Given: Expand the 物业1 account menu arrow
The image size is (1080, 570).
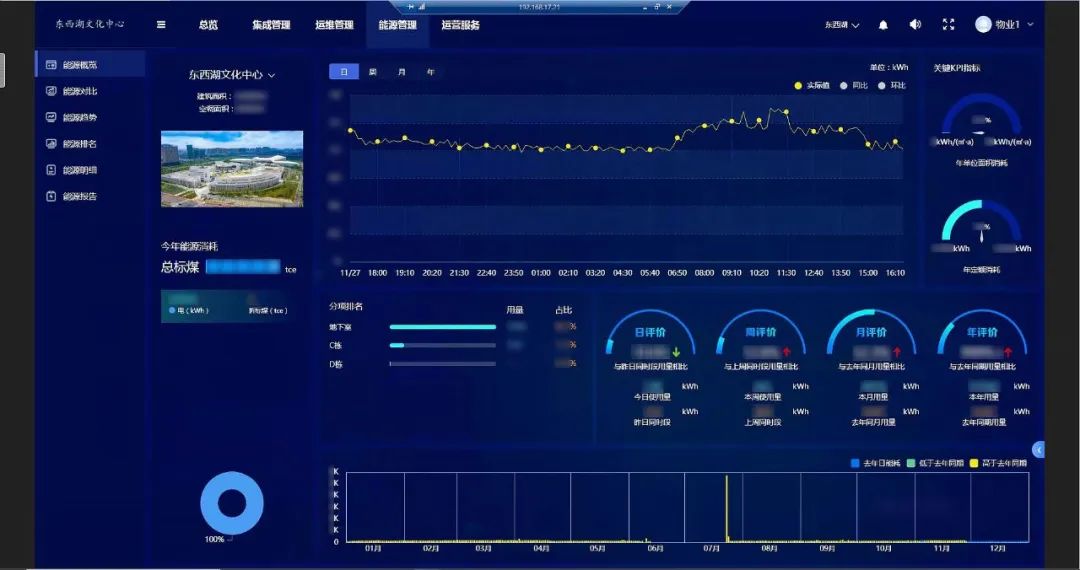Looking at the screenshot, I should 1030,25.
